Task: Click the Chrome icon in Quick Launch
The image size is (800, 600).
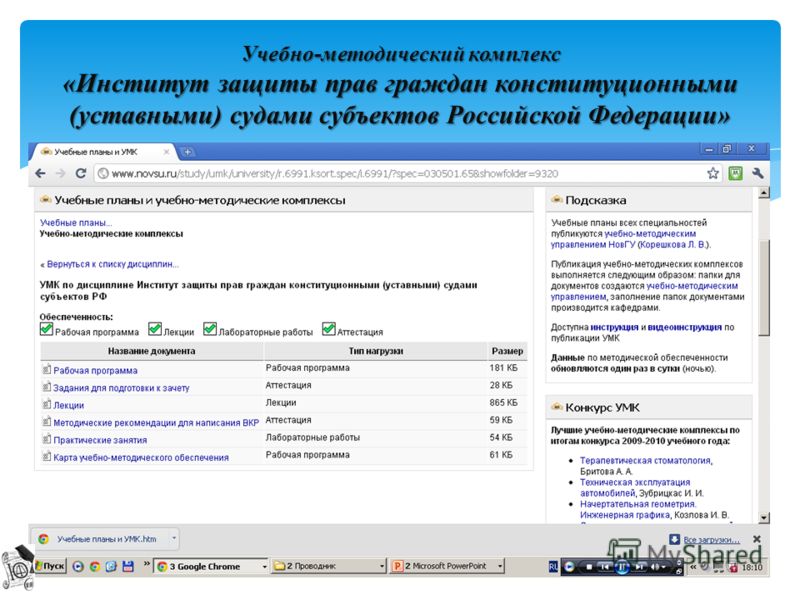Action: coord(95,566)
